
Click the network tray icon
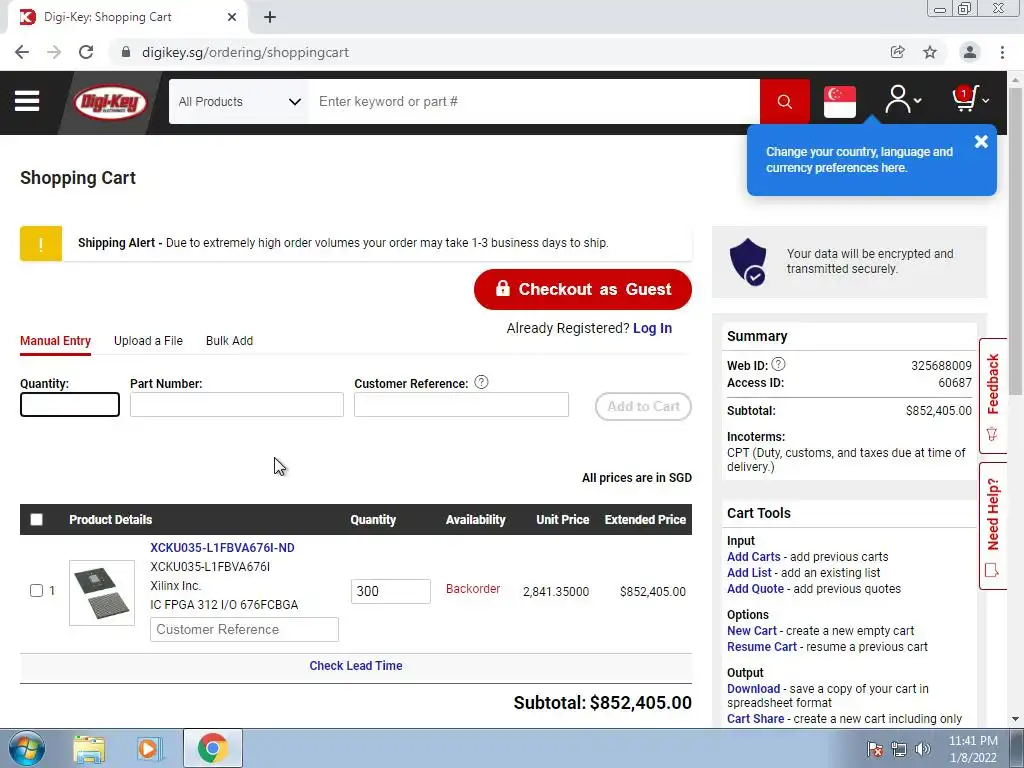point(899,749)
